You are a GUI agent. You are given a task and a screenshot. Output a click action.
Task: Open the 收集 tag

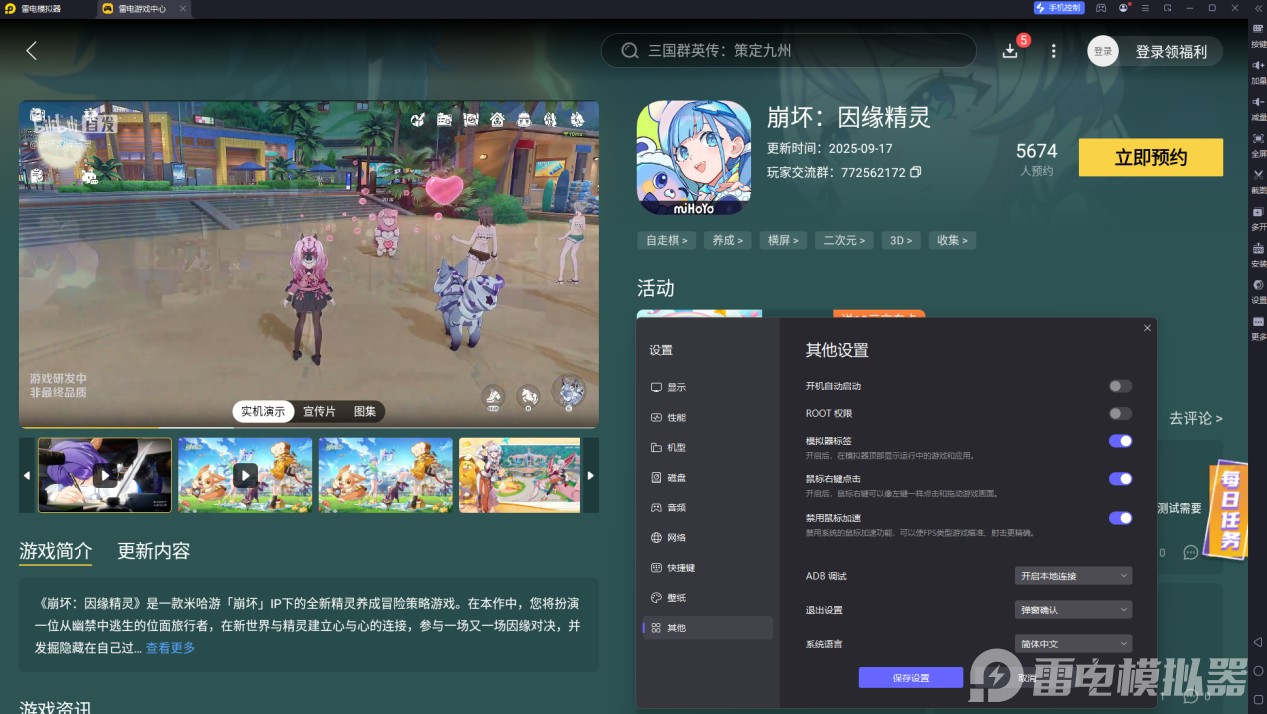click(x=952, y=240)
